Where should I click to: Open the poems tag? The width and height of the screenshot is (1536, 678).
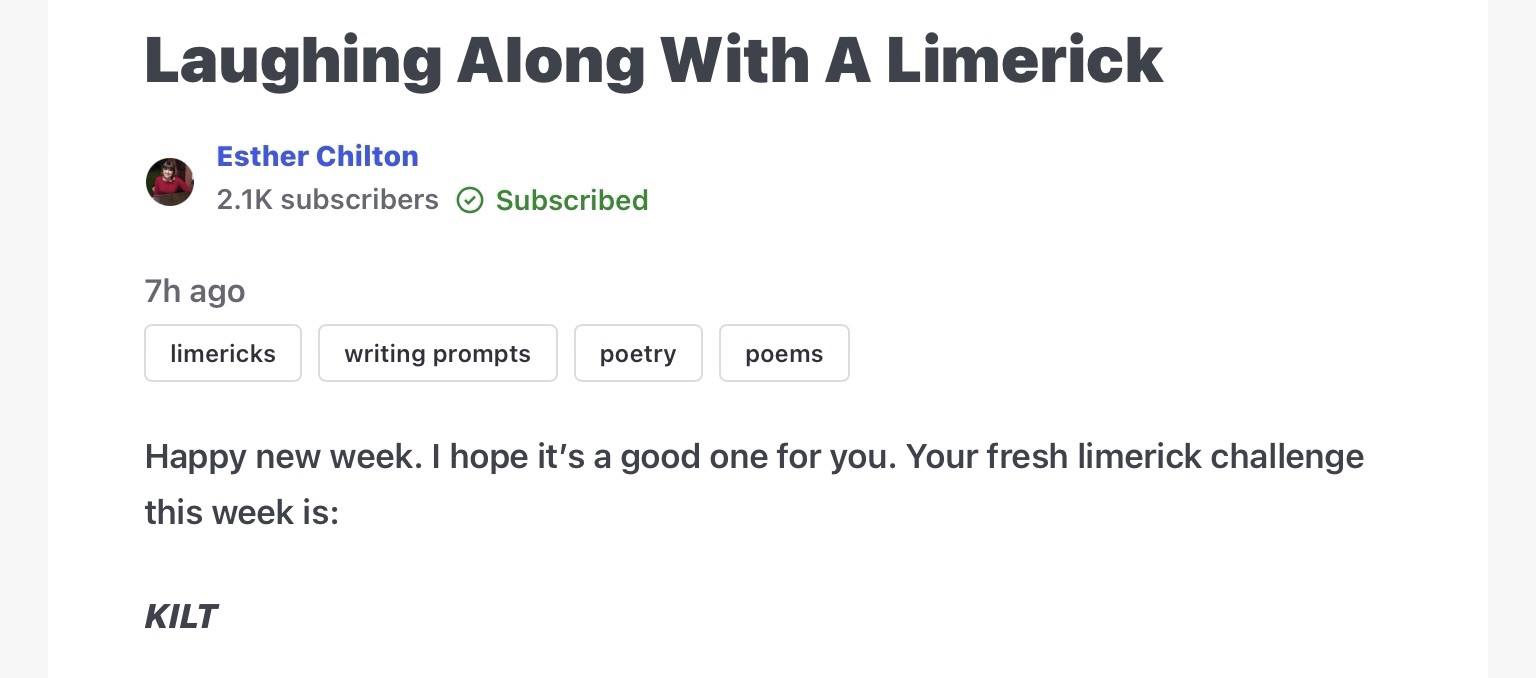click(784, 353)
